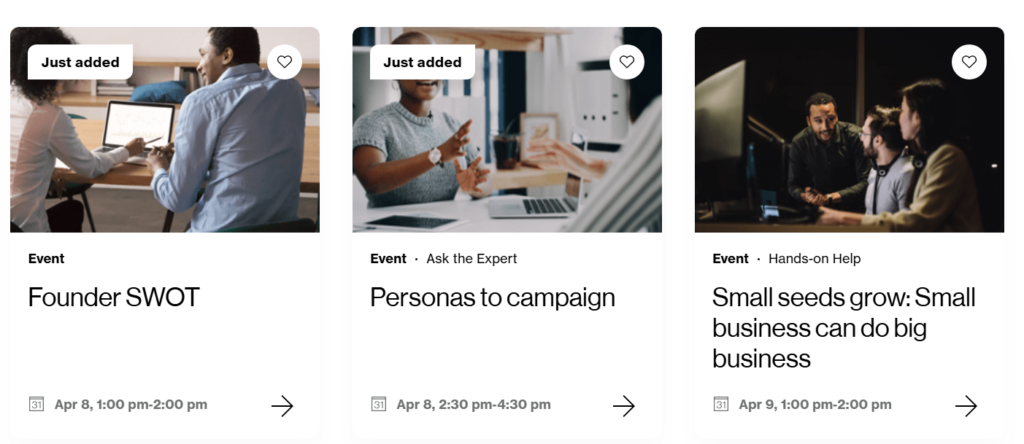Viewport: 1024px width, 444px height.
Task: Select the Hands-on Help label
Action: tap(814, 259)
